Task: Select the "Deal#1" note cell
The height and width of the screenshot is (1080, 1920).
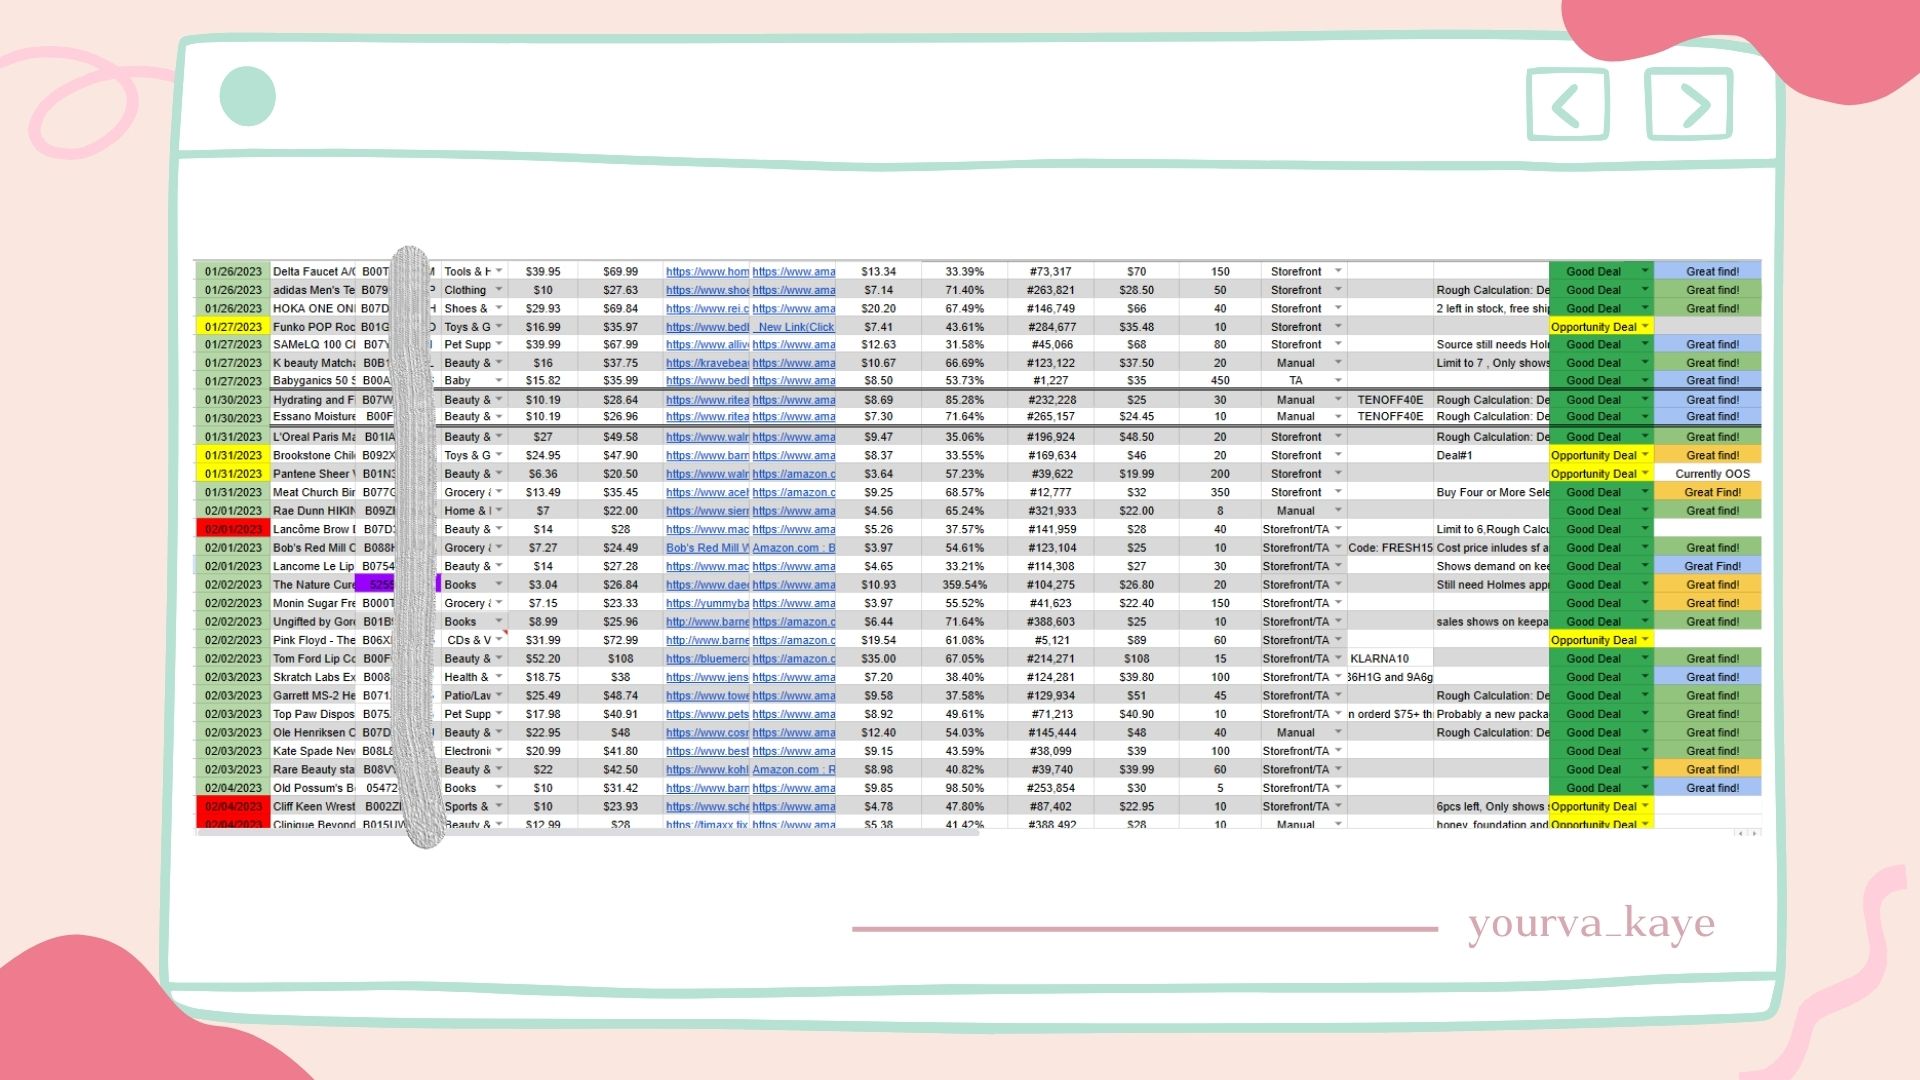Action: tap(1491, 455)
